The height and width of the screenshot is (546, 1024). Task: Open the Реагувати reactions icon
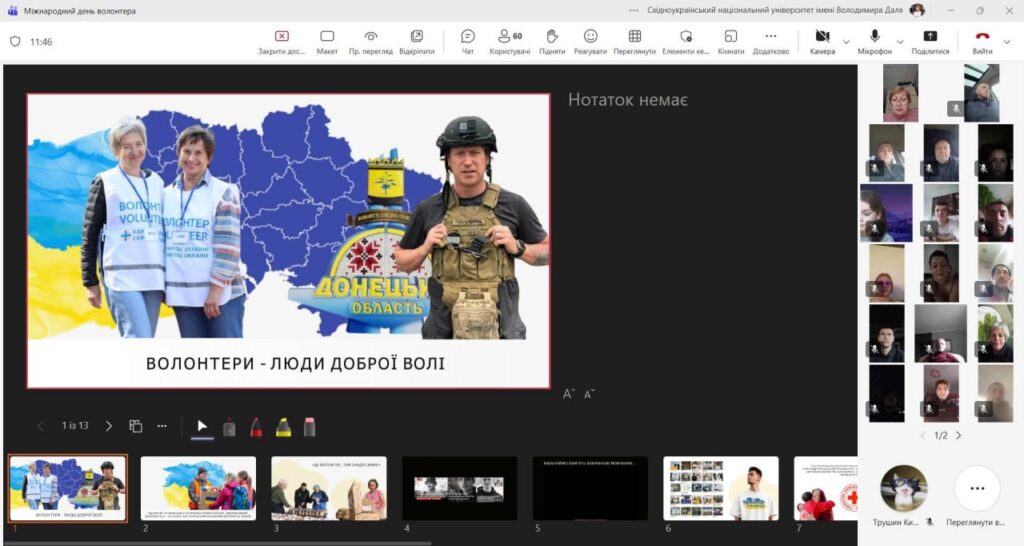(x=590, y=41)
